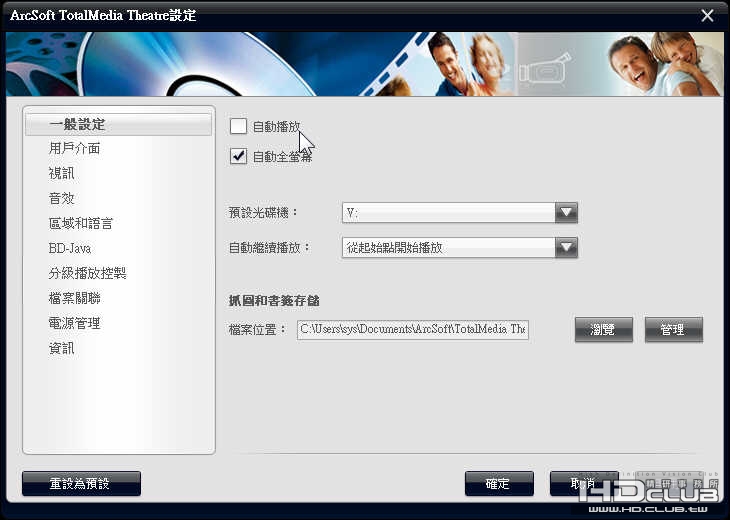Open the 預設光碟機 drive dropdown arrow

pos(566,213)
